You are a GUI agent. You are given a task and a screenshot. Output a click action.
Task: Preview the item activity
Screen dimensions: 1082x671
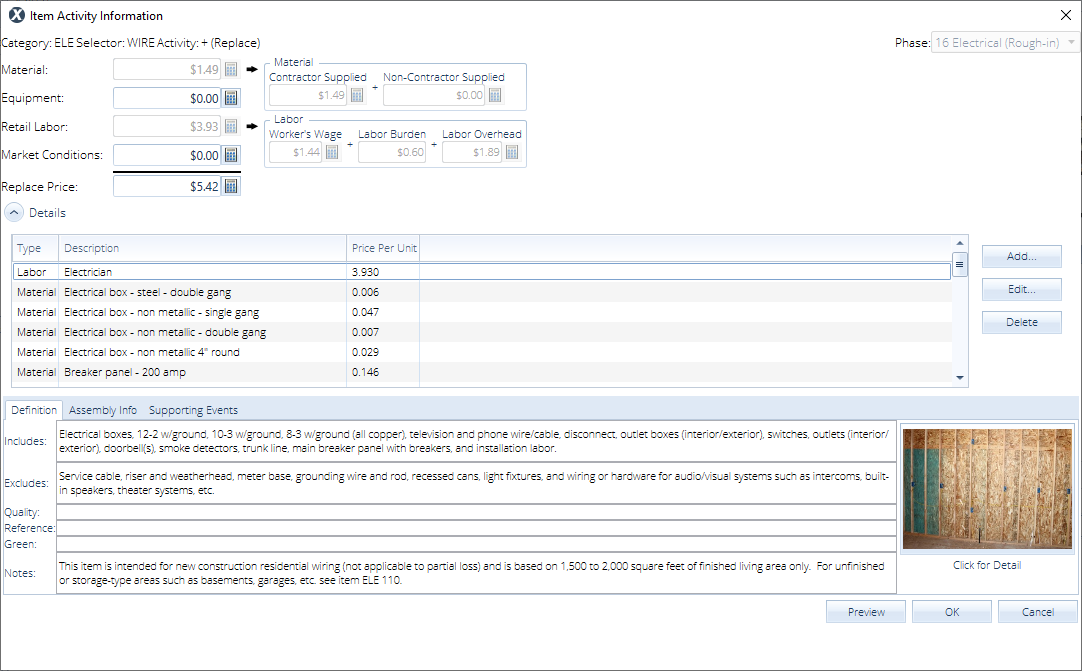click(x=865, y=611)
